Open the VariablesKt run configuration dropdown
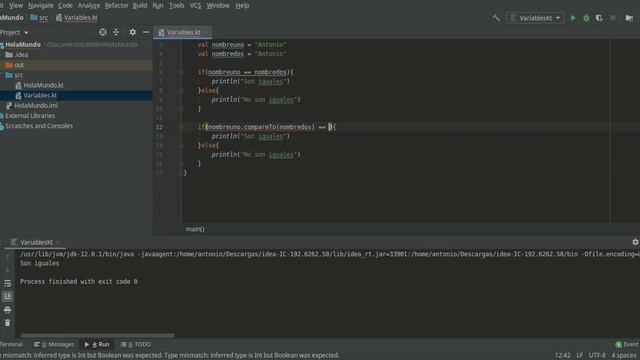Image resolution: width=640 pixels, height=360 pixels. click(x=535, y=18)
